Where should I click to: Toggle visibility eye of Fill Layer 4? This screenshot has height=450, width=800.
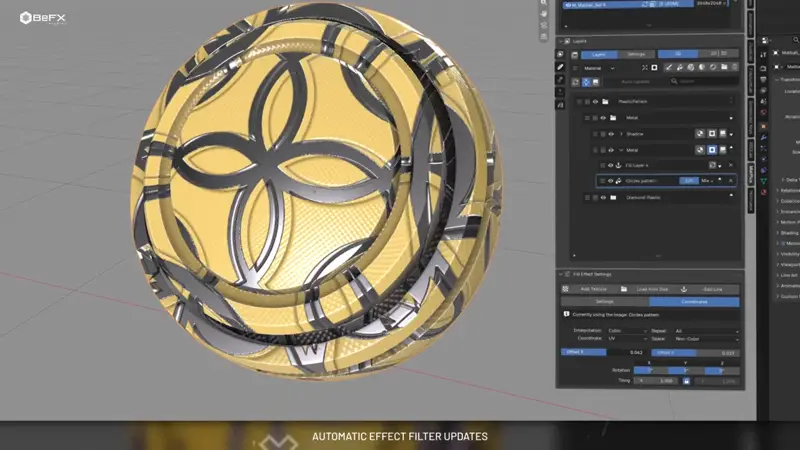pos(610,165)
